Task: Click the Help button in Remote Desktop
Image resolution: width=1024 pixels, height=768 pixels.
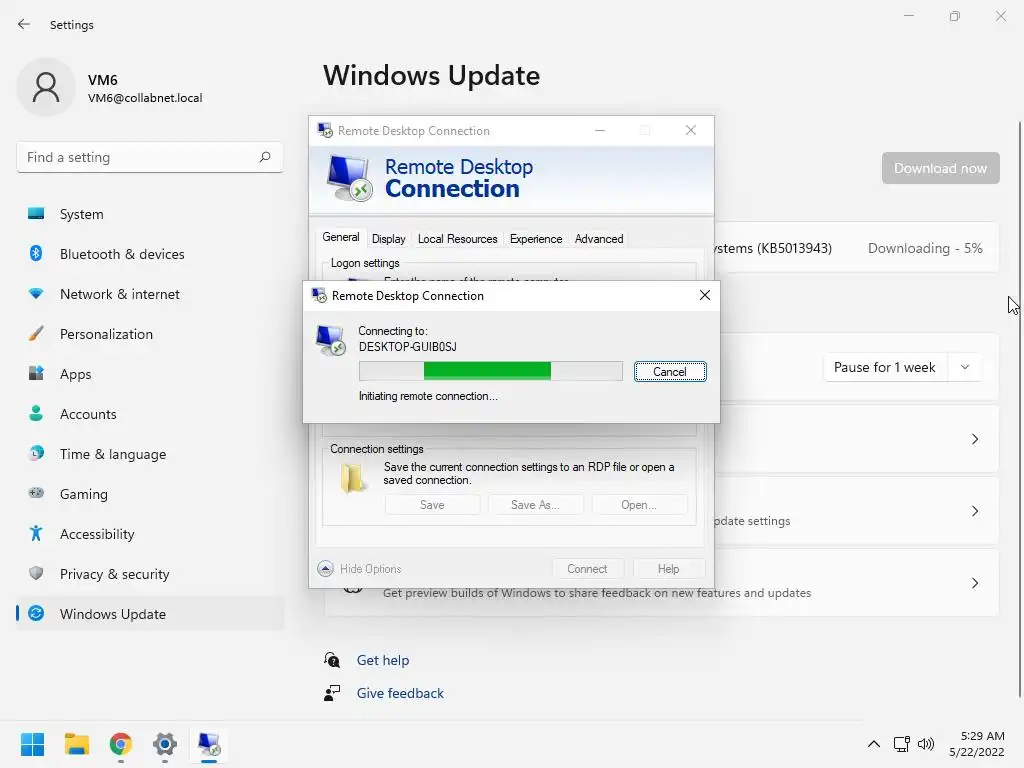Action: click(668, 569)
